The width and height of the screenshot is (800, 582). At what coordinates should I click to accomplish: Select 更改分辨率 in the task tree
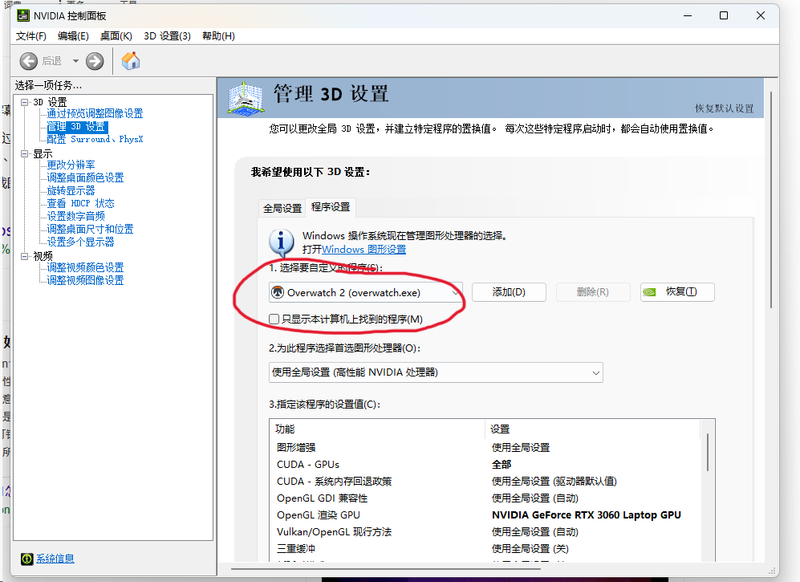71,165
